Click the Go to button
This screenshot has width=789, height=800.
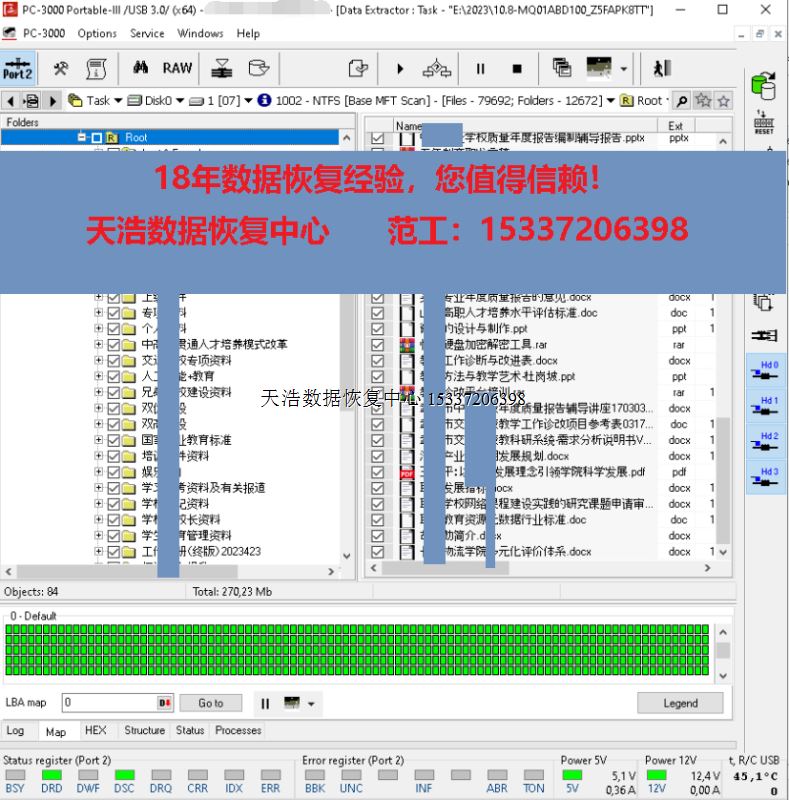[x=211, y=703]
